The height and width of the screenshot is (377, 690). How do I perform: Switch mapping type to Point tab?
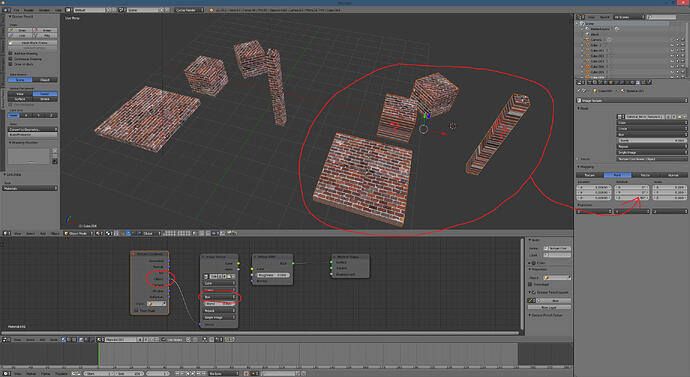coord(617,175)
